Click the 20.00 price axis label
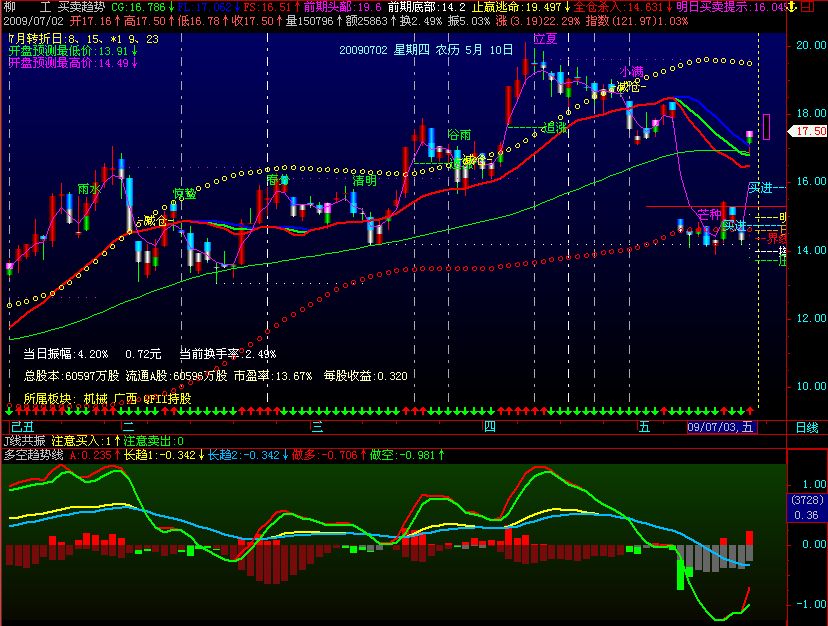This screenshot has height=626, width=828. tap(811, 45)
